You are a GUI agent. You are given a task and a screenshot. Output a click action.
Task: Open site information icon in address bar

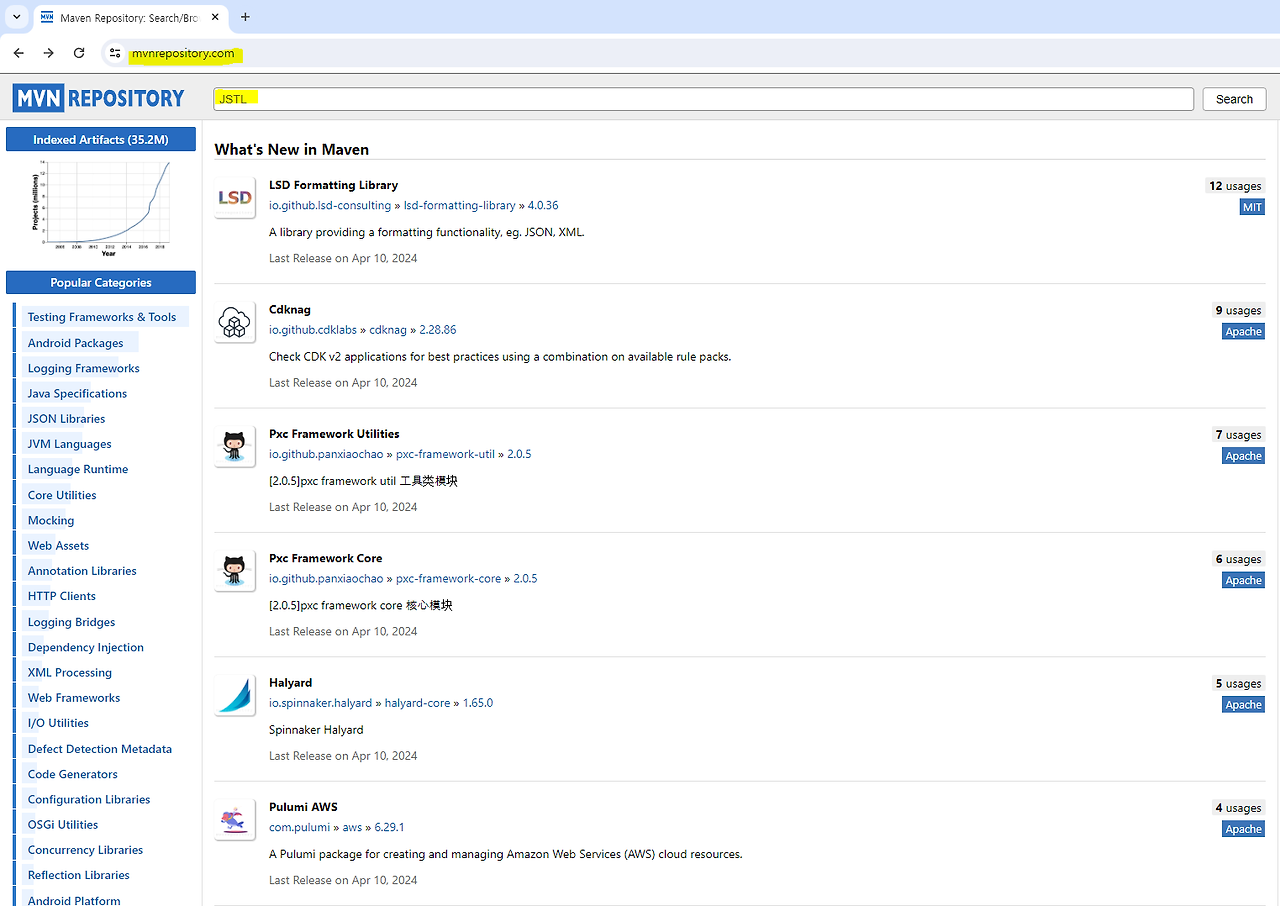tap(115, 53)
